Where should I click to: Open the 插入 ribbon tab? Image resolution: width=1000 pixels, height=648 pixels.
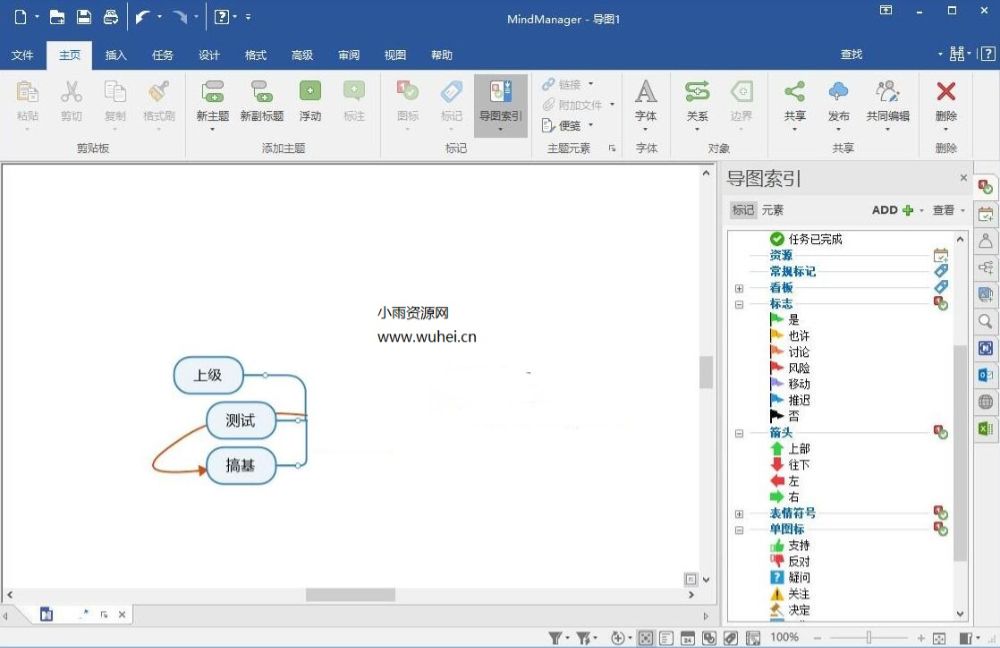pyautogui.click(x=116, y=55)
